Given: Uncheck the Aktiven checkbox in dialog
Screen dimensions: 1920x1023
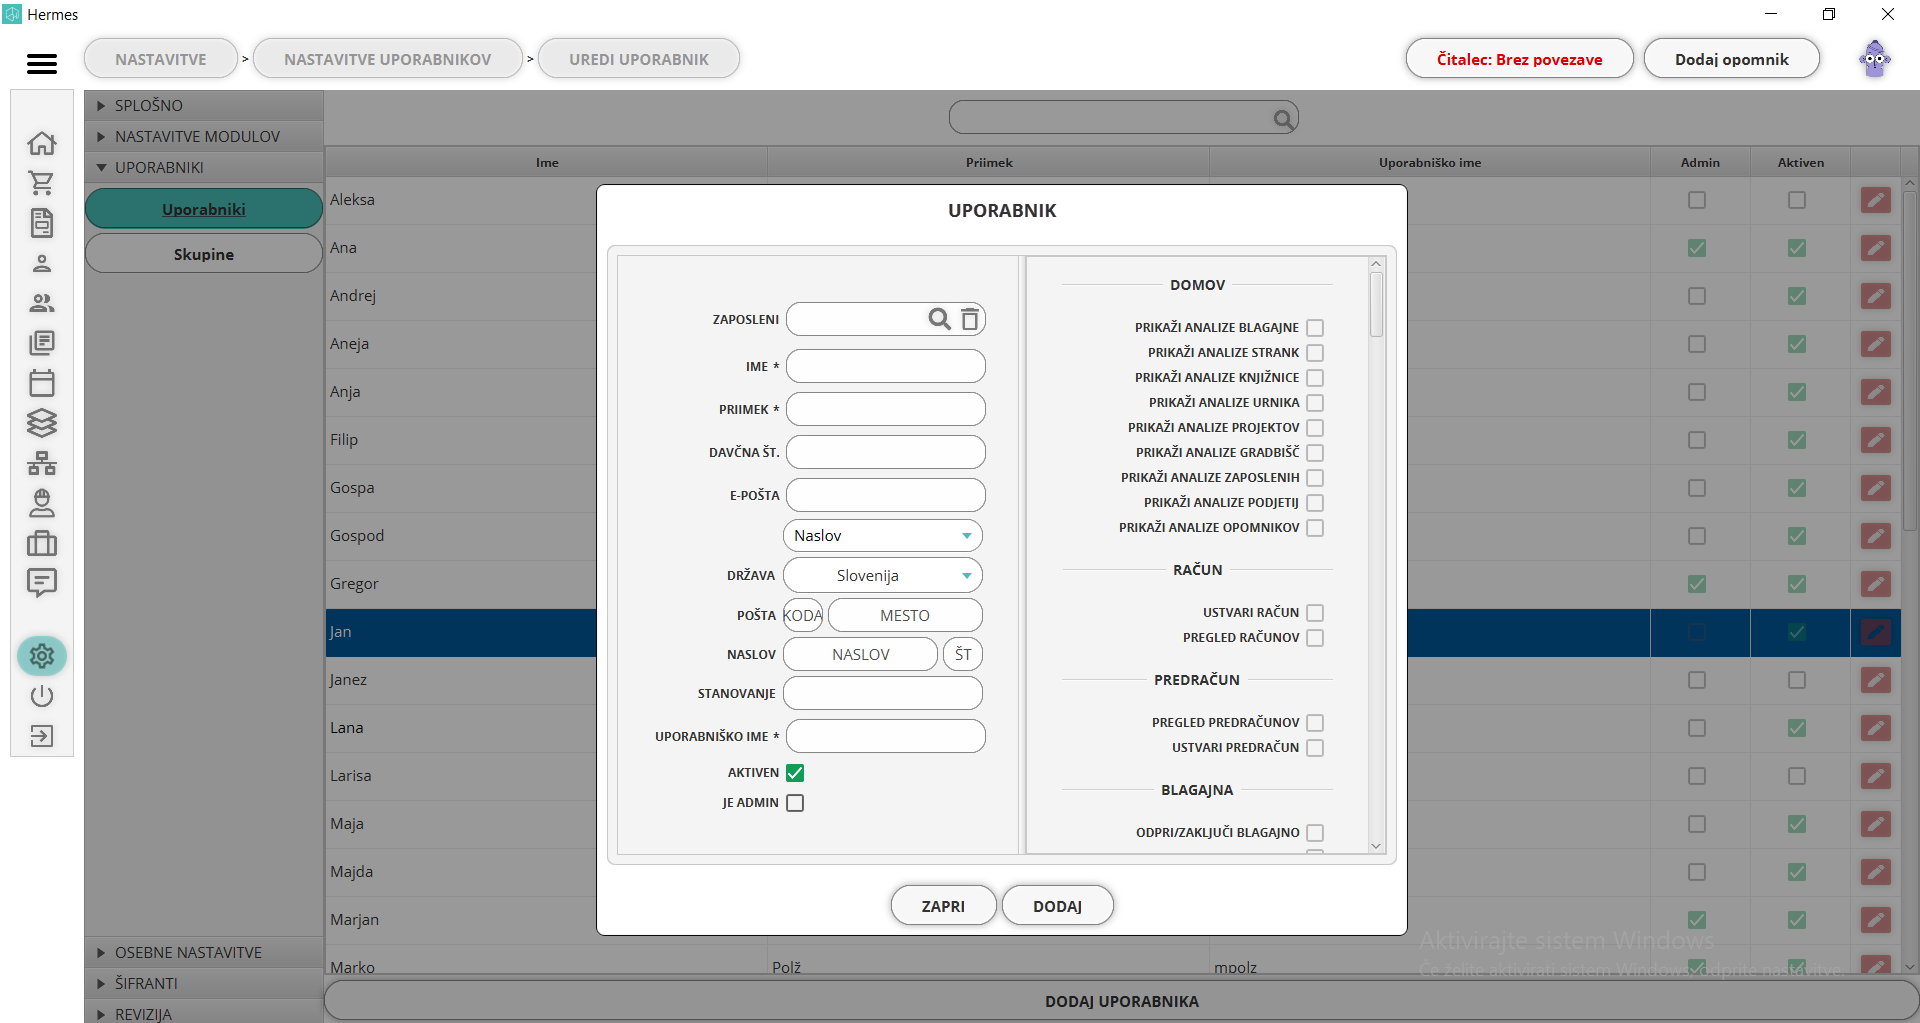Looking at the screenshot, I should click(795, 773).
